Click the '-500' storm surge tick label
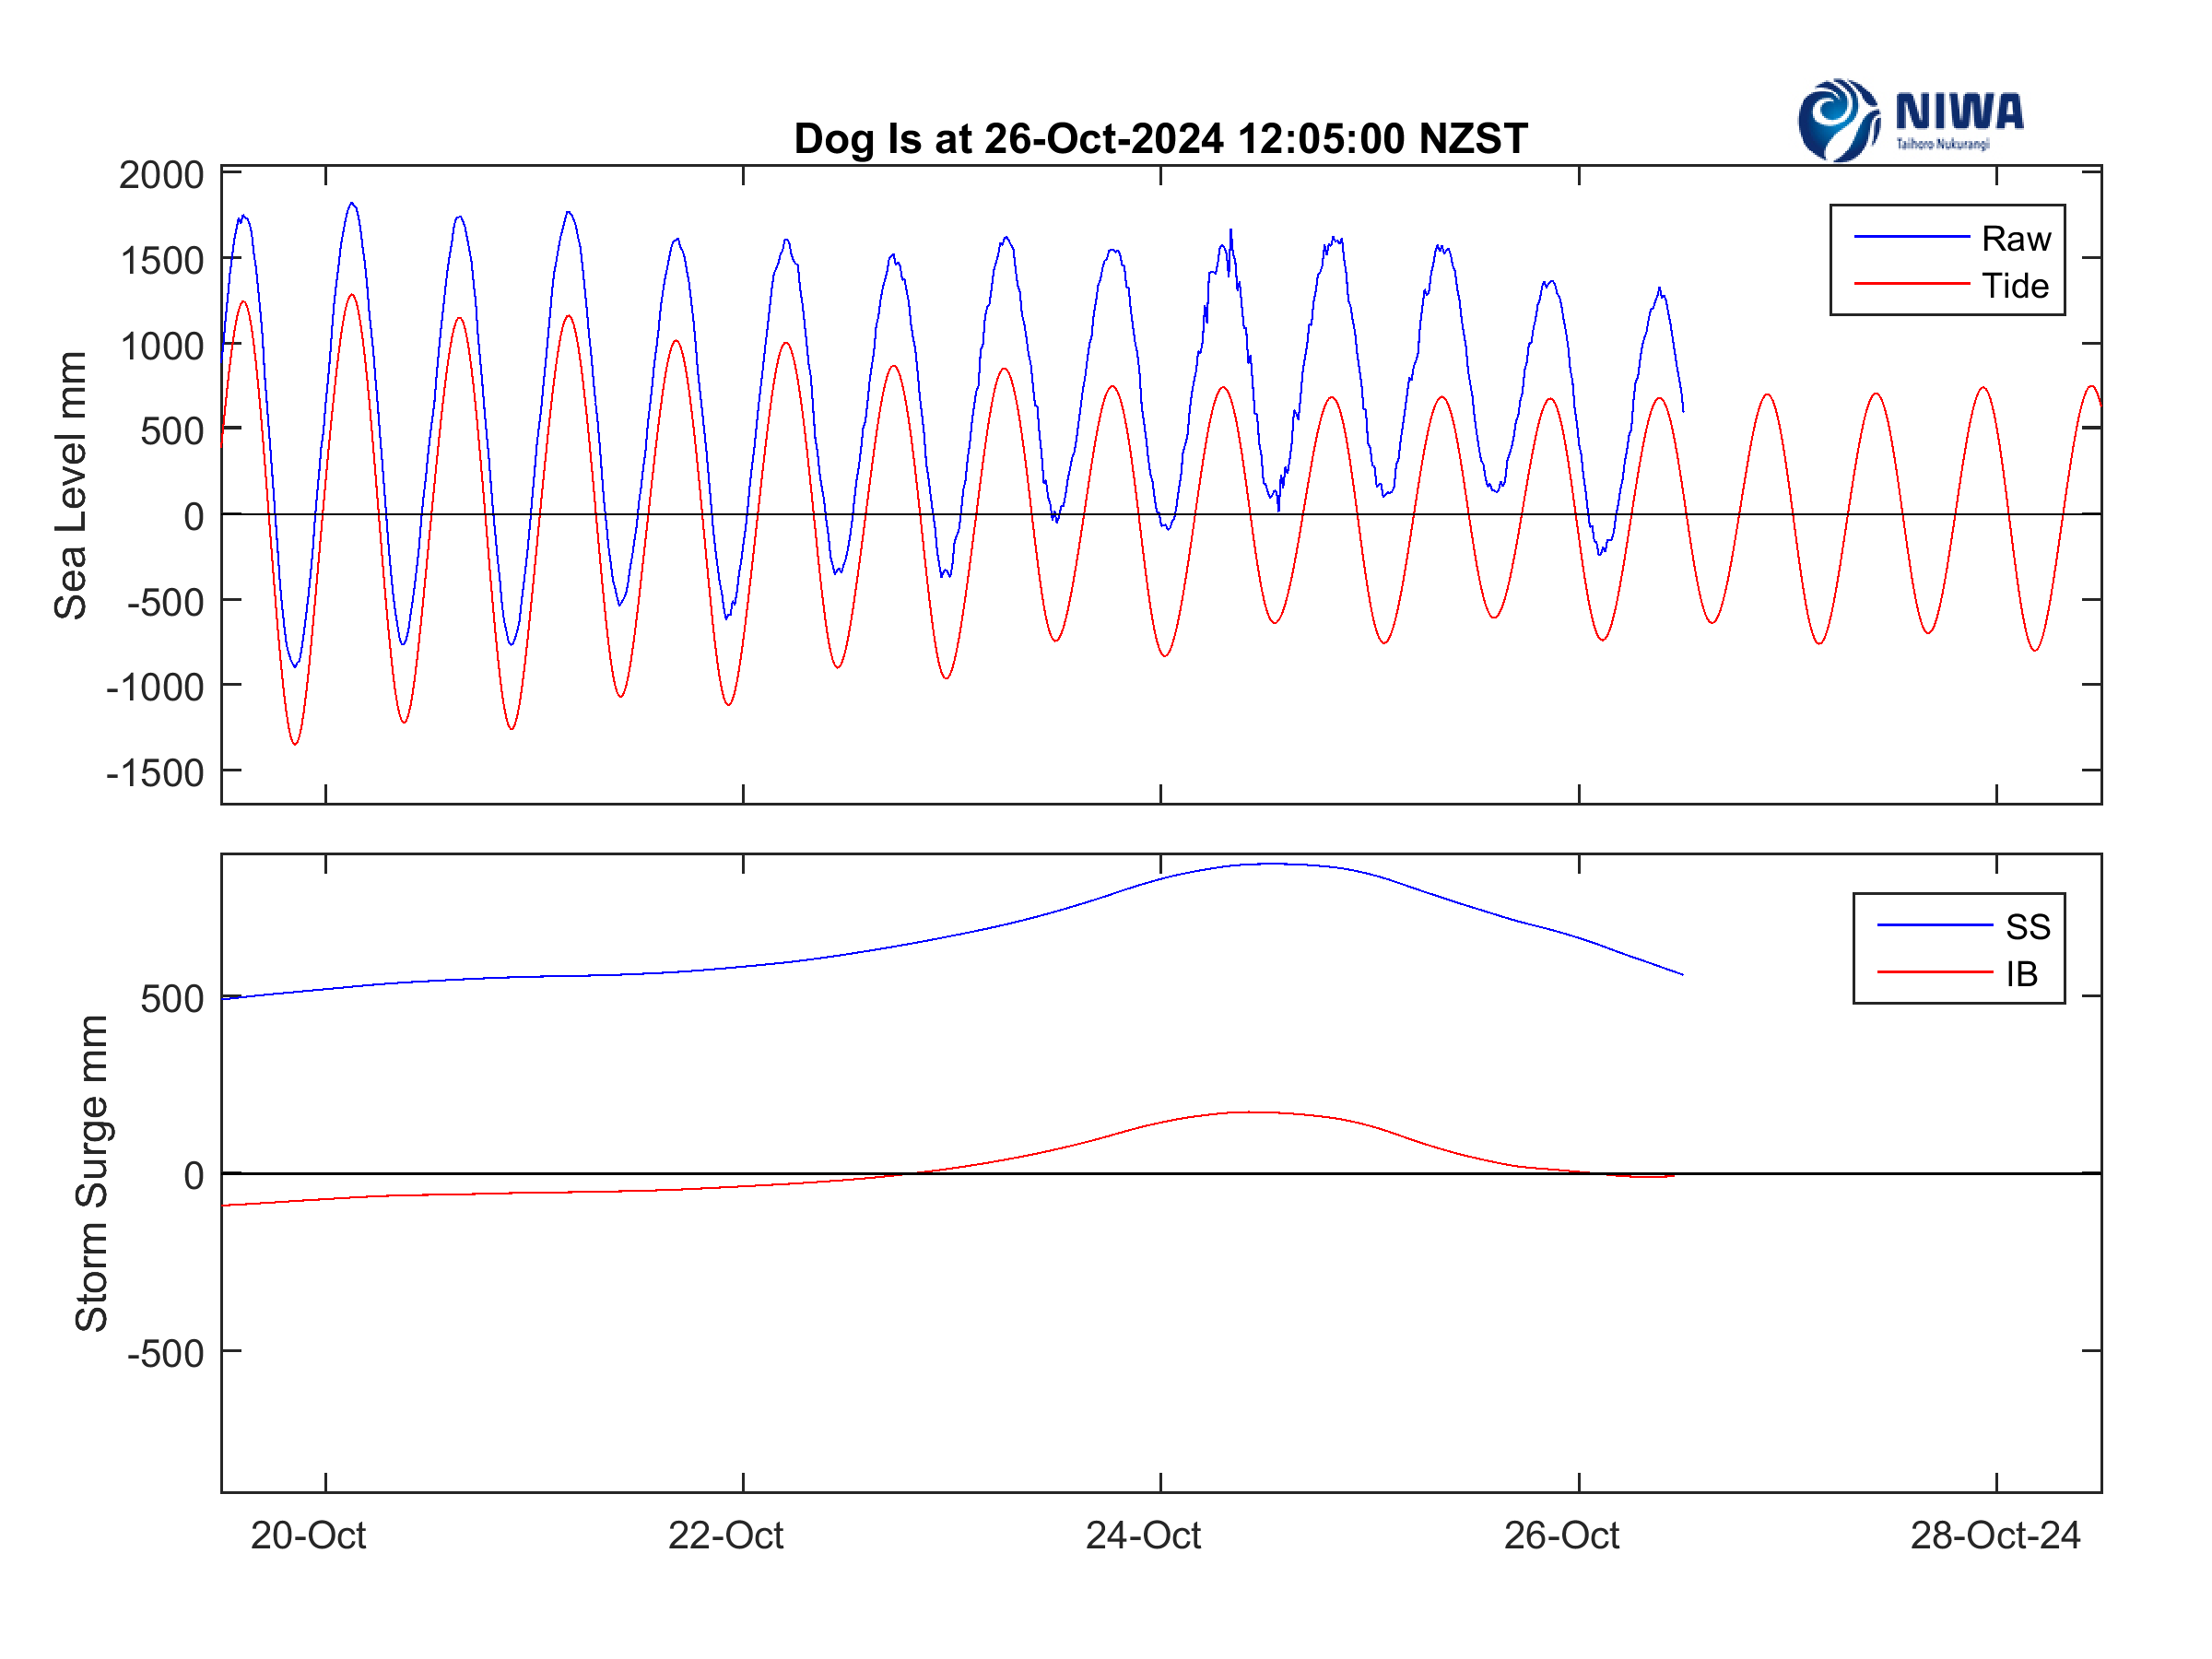Screen dimensions: 2212x1659 tap(165, 1354)
